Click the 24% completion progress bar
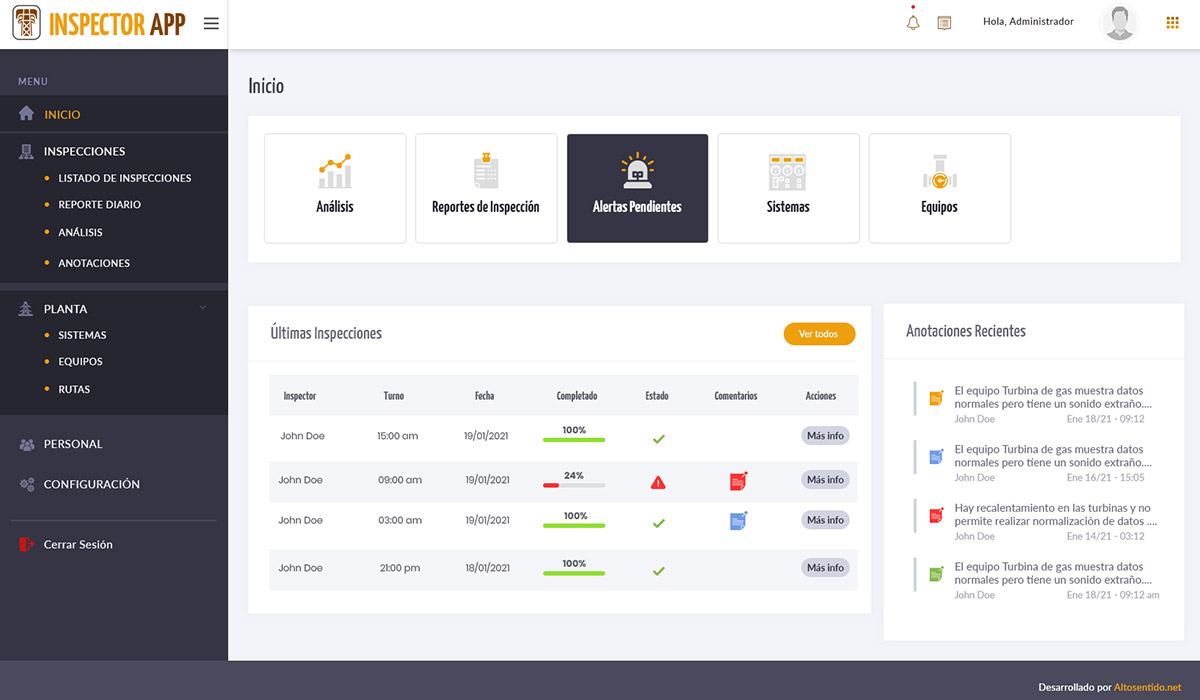The width and height of the screenshot is (1200, 700). 574,485
